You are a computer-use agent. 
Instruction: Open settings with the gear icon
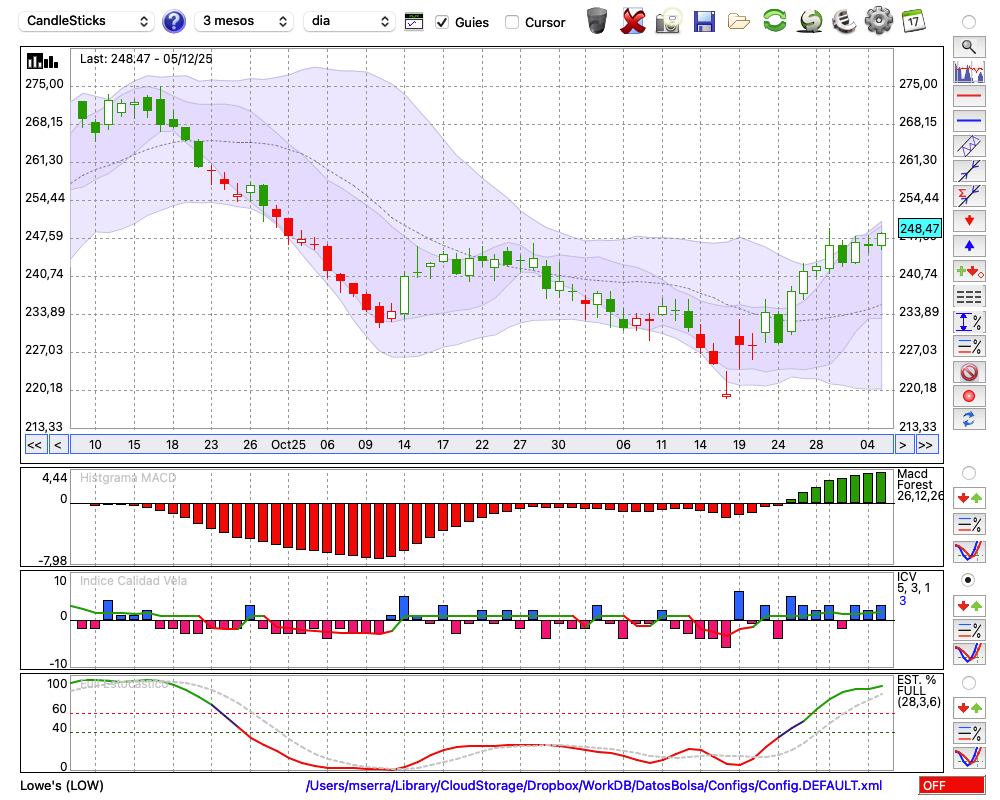pos(879,21)
